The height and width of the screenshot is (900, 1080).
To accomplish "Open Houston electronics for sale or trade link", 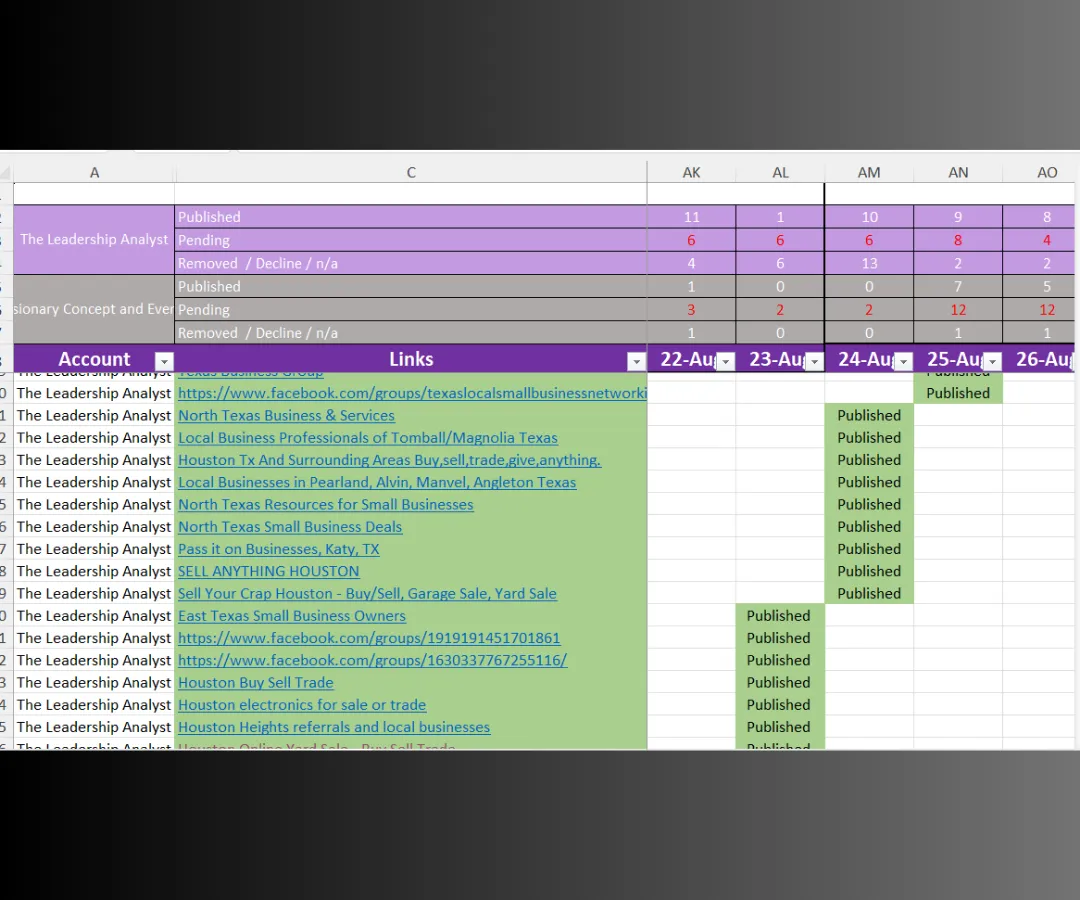I will tap(302, 704).
